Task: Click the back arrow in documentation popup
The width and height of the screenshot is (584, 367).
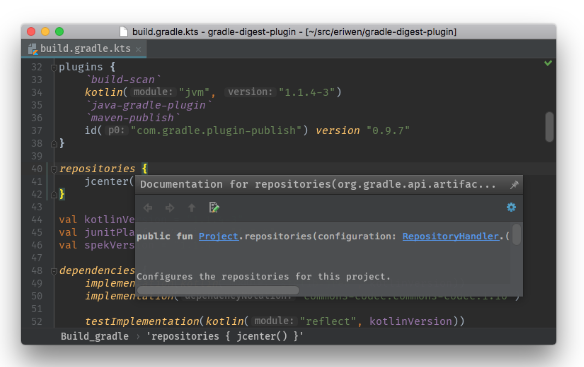Action: [148, 208]
